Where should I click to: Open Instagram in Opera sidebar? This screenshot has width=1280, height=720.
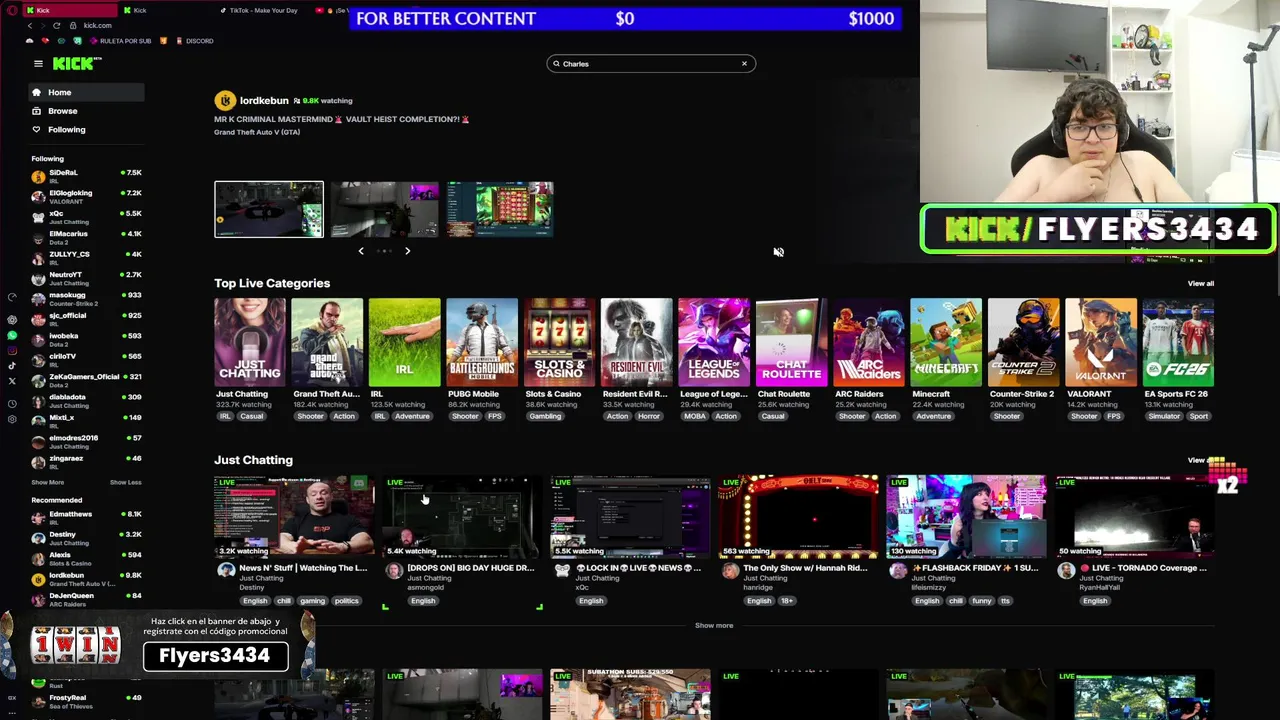pyautogui.click(x=12, y=351)
